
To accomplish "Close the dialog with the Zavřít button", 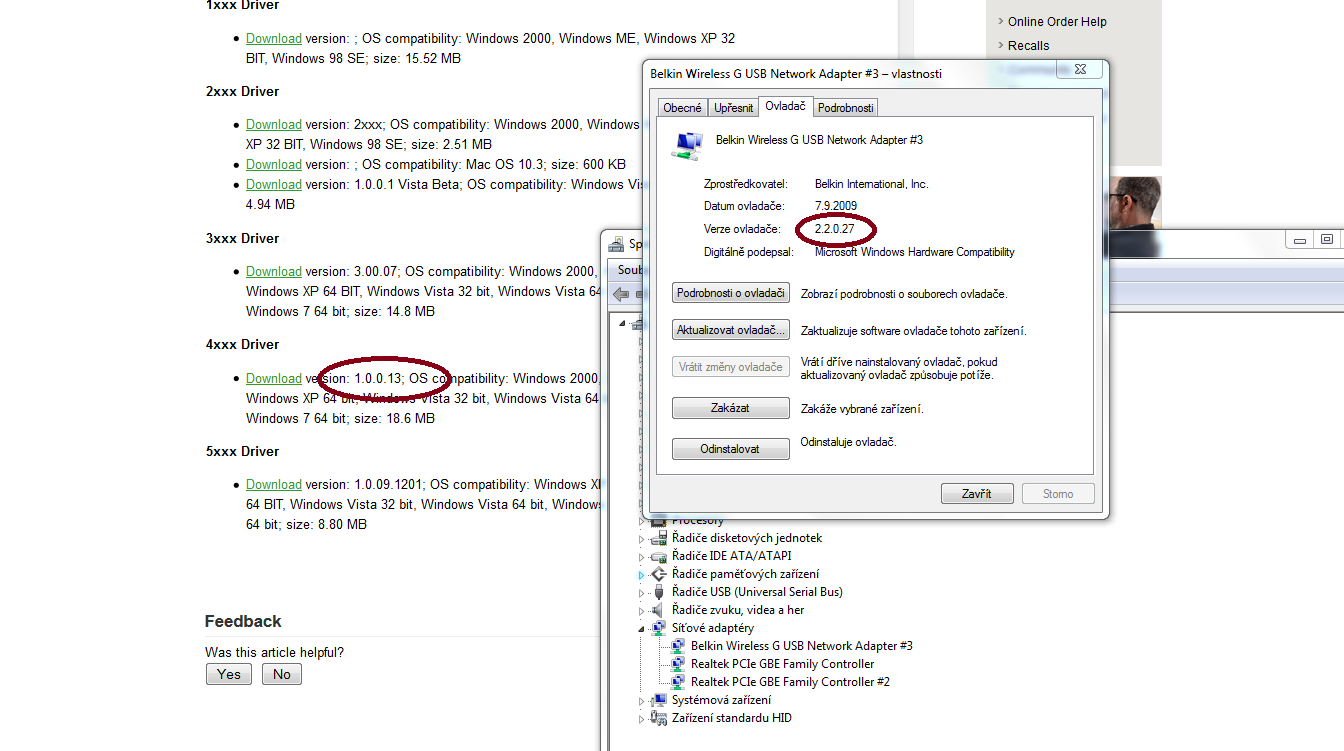I will point(977,493).
